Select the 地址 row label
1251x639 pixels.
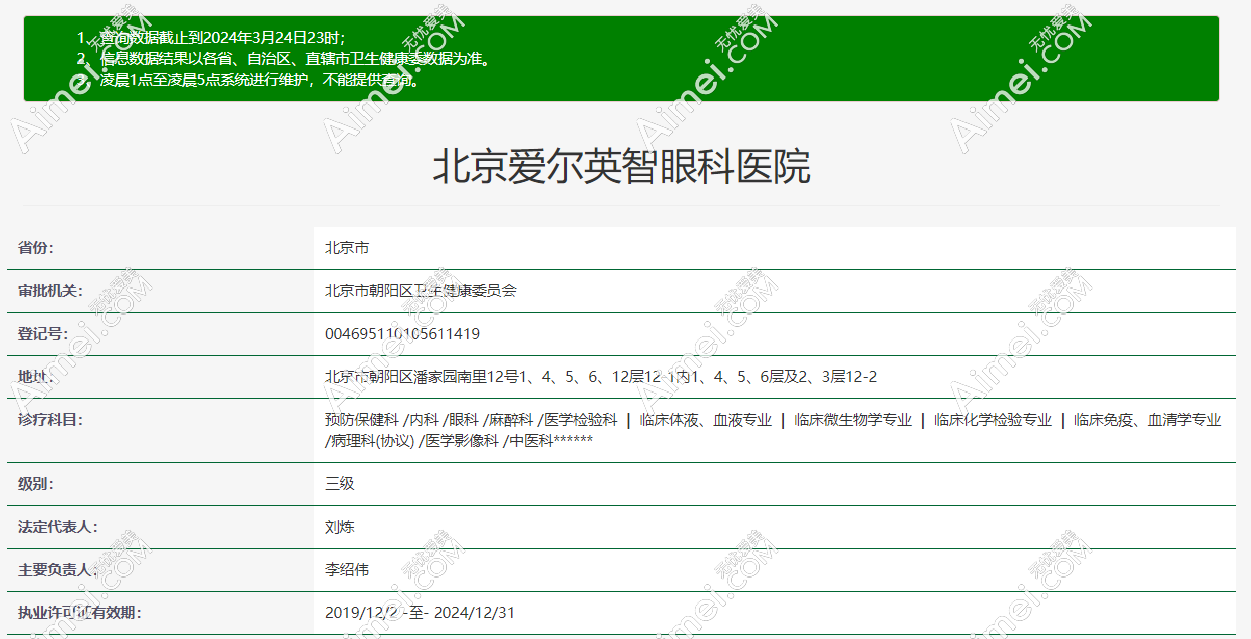pos(36,377)
